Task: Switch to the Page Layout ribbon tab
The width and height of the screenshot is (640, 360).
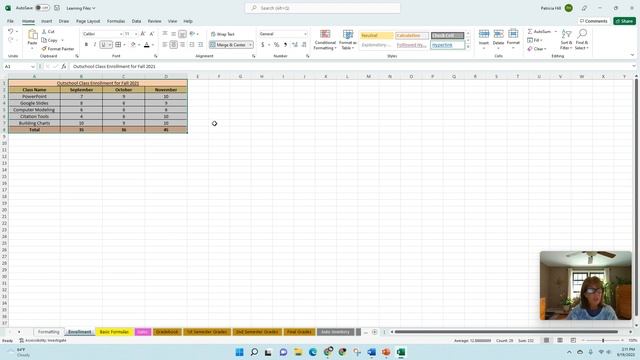Action: (x=88, y=21)
